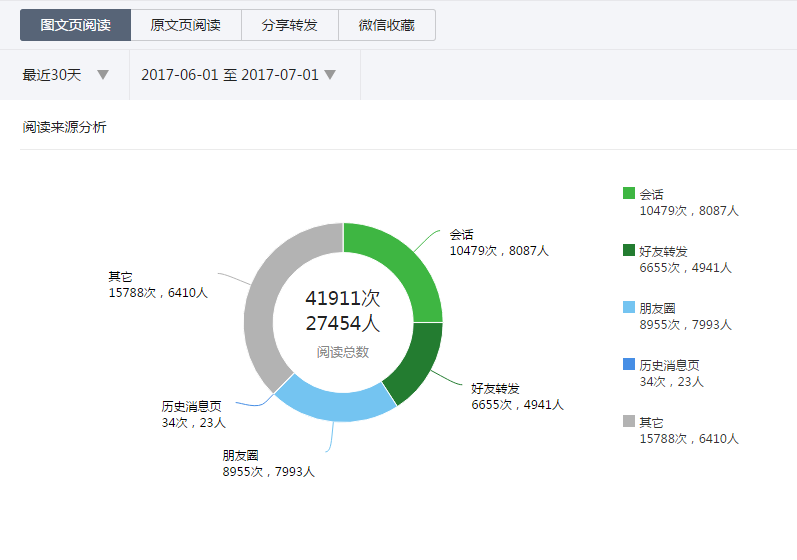Click the gray 其它 legend square

coord(629,422)
